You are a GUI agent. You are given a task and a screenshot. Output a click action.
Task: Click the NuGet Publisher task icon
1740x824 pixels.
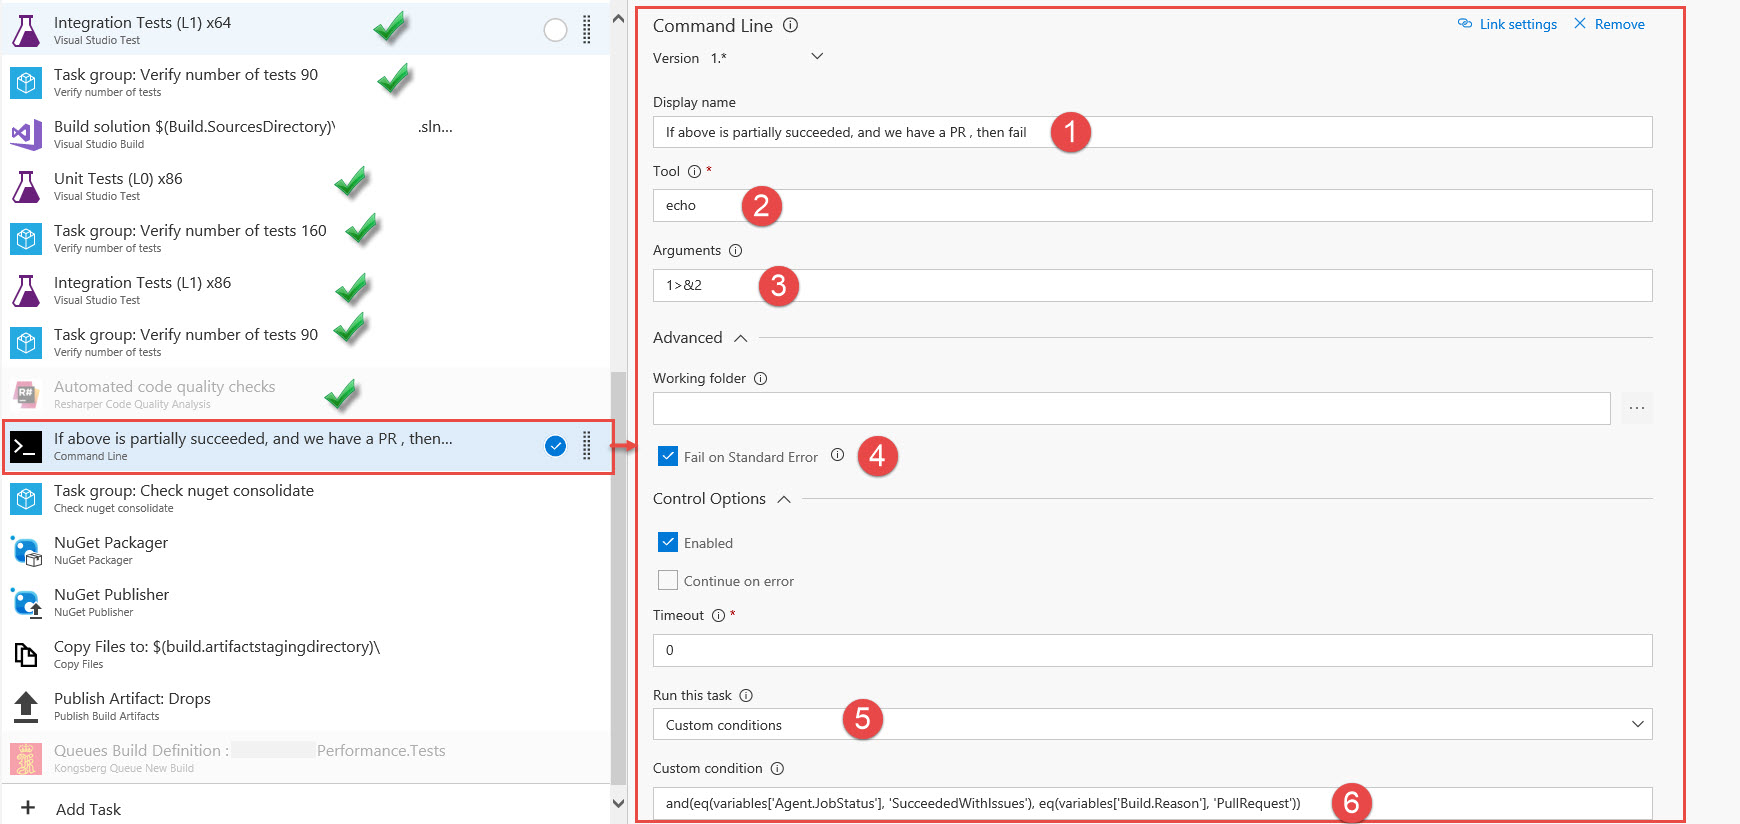26,603
